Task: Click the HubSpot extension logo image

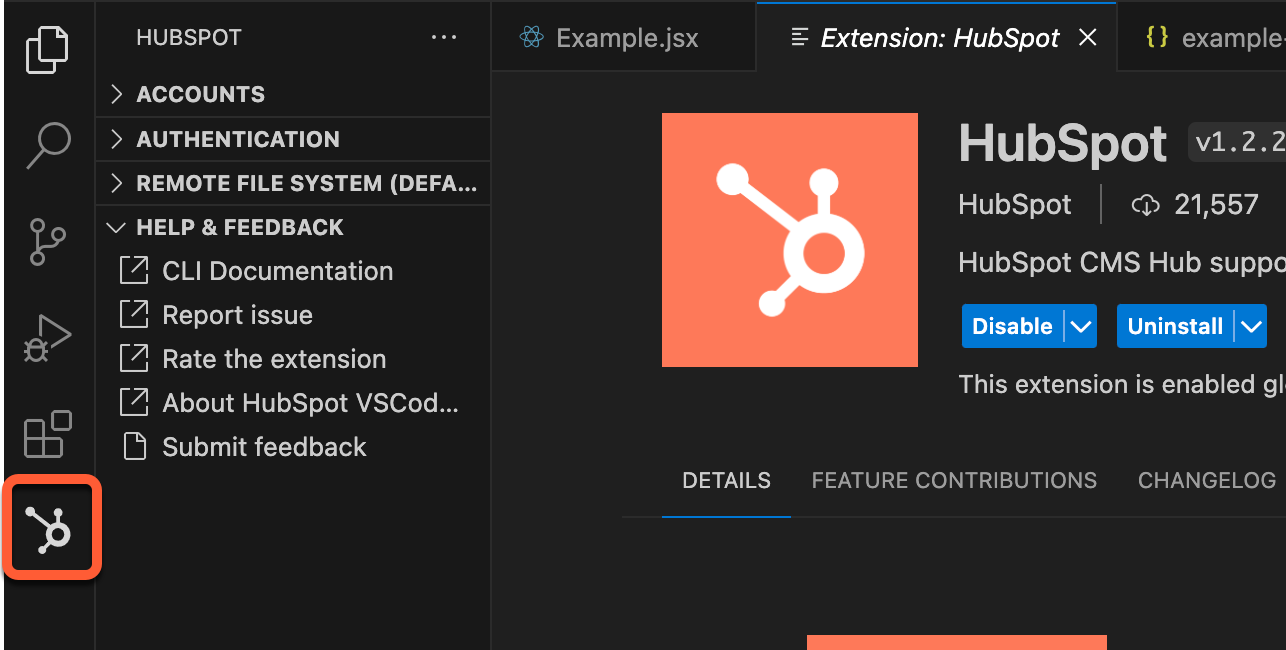Action: coord(790,240)
